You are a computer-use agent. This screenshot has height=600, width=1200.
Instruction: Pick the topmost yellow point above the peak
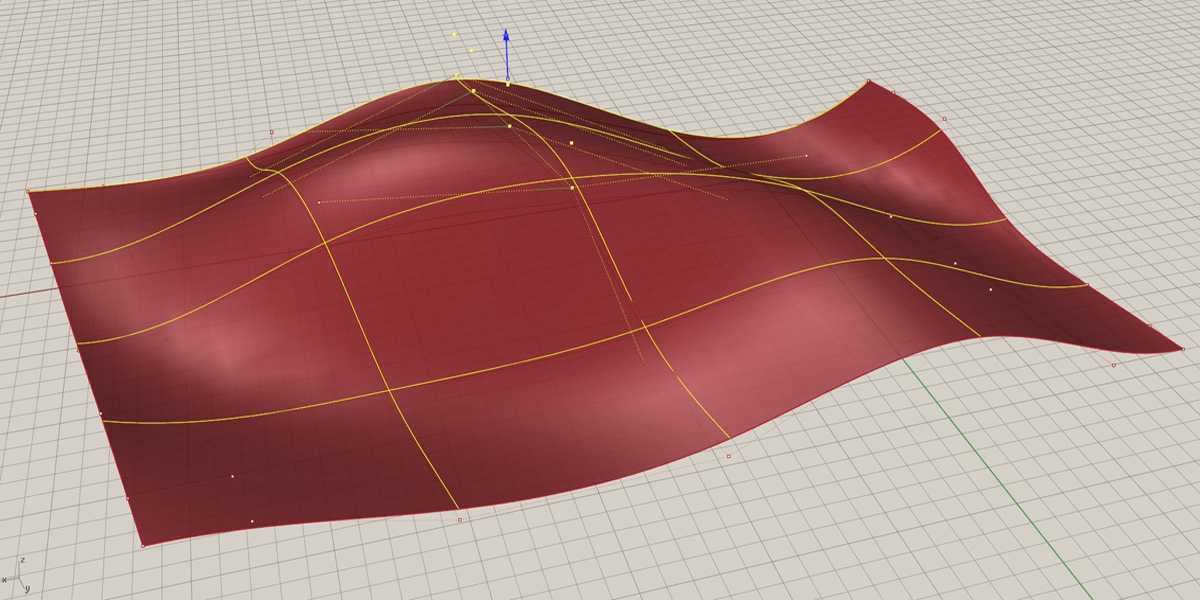tap(454, 34)
